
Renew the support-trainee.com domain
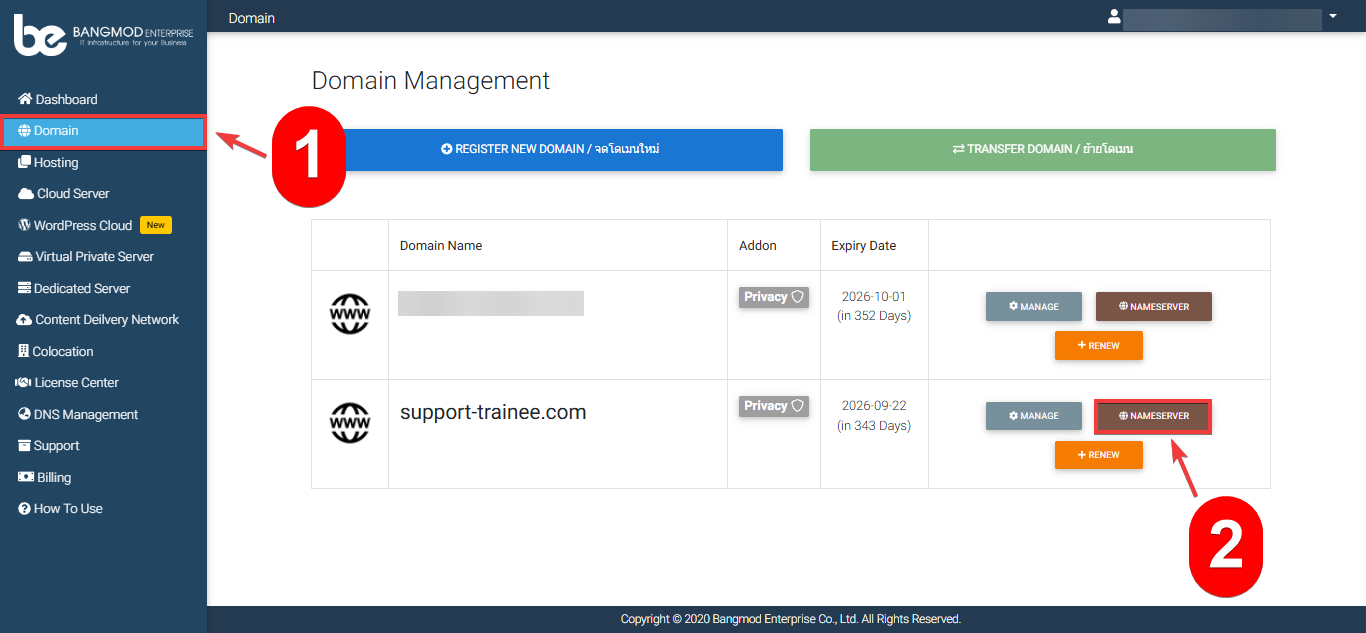pyautogui.click(x=1098, y=455)
